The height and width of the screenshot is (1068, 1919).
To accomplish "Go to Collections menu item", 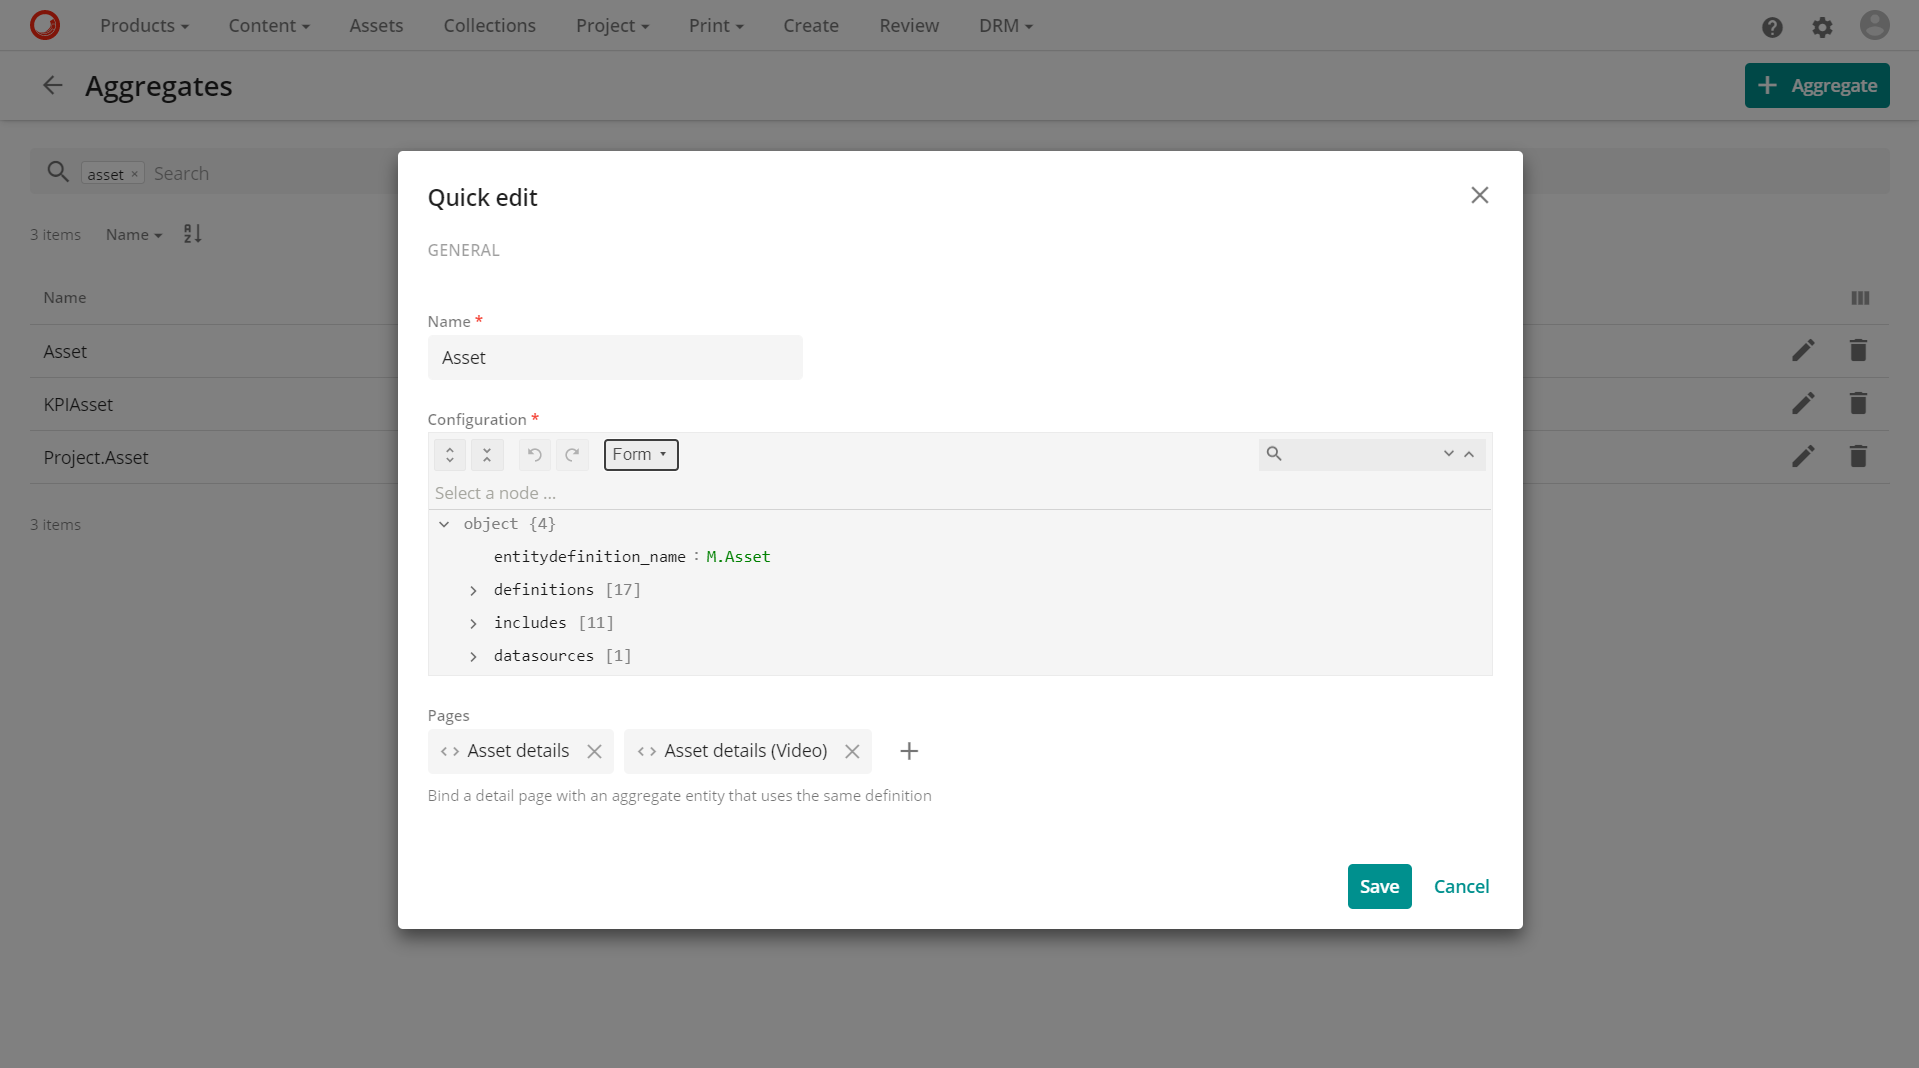I will click(x=489, y=26).
